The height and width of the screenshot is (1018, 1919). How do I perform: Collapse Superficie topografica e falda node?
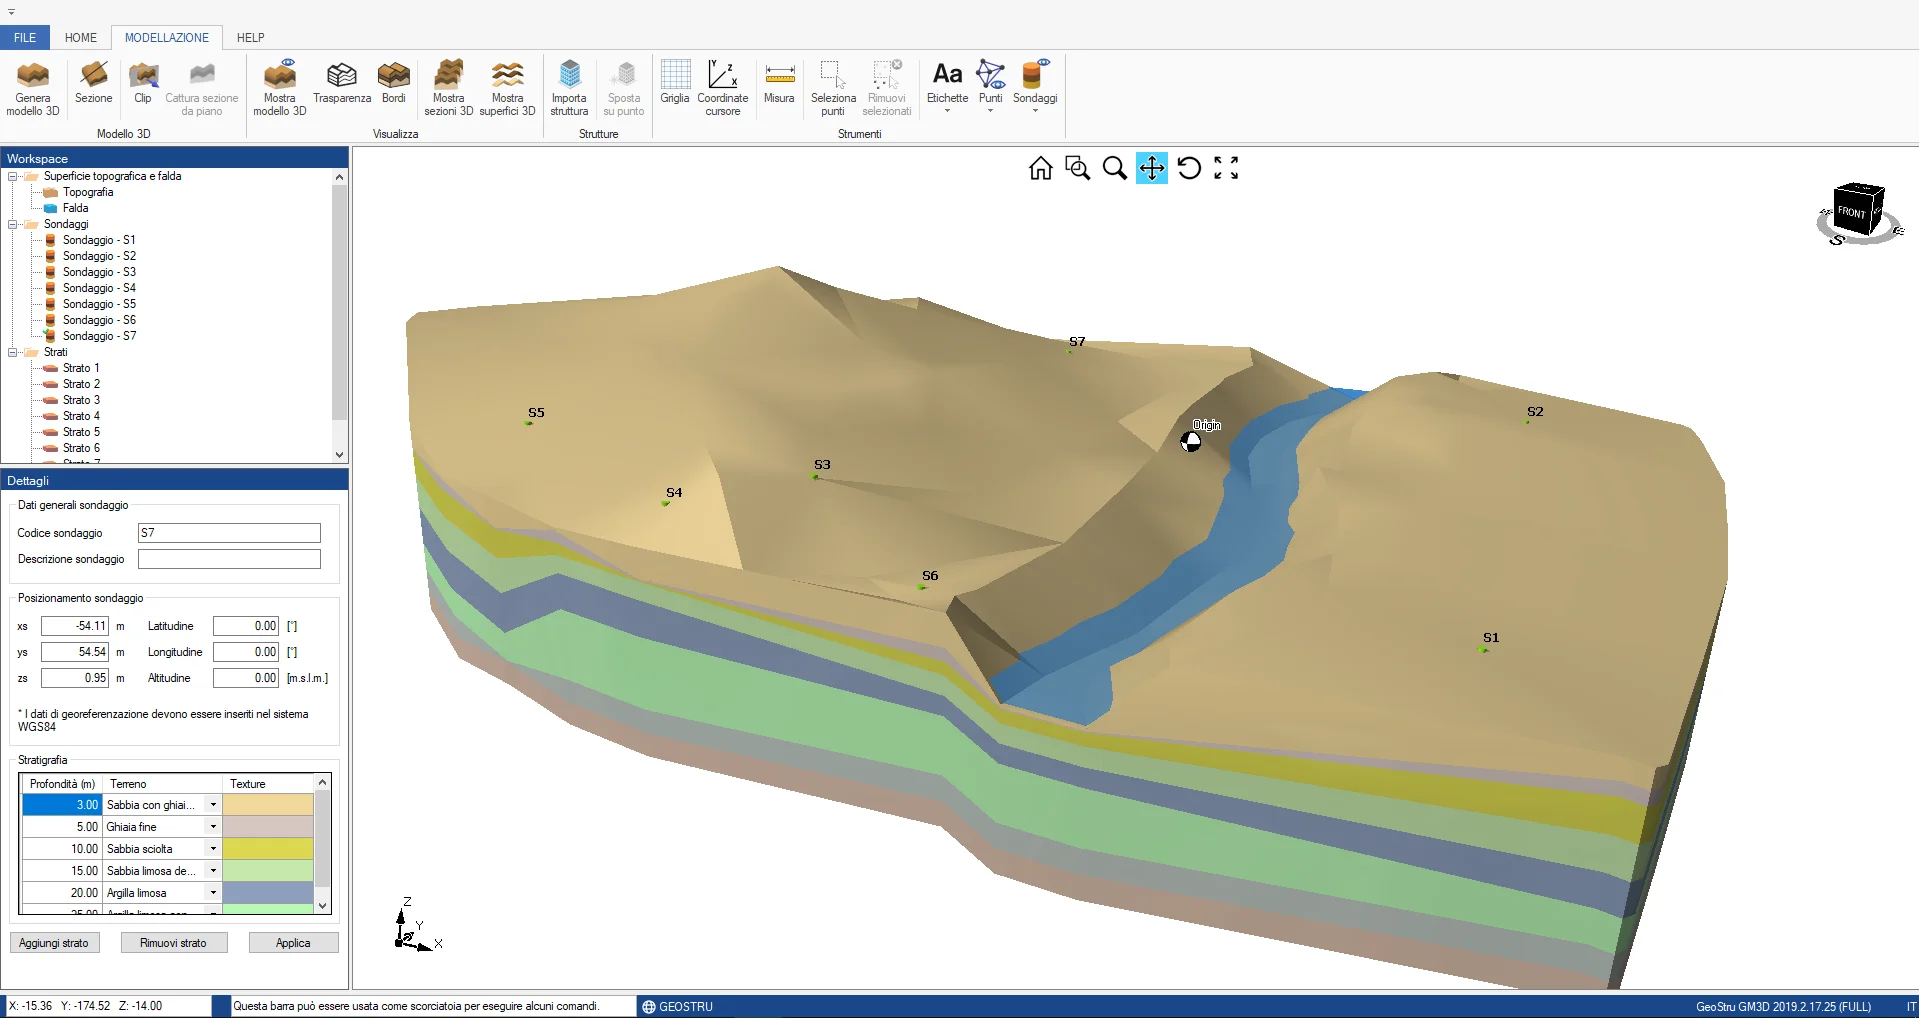click(13, 176)
